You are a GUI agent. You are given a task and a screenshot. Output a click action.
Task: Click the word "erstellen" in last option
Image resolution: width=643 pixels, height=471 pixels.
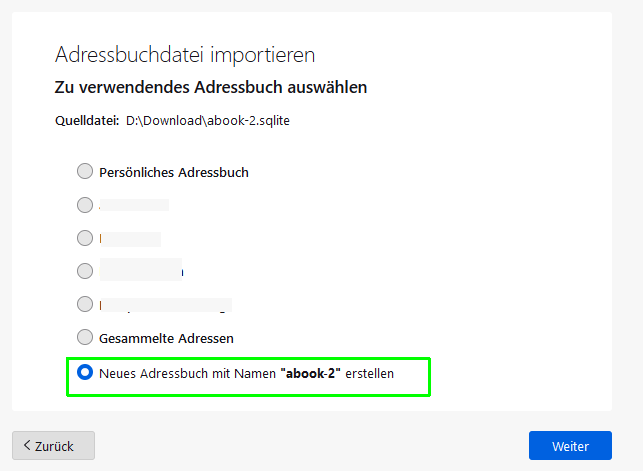click(x=369, y=373)
